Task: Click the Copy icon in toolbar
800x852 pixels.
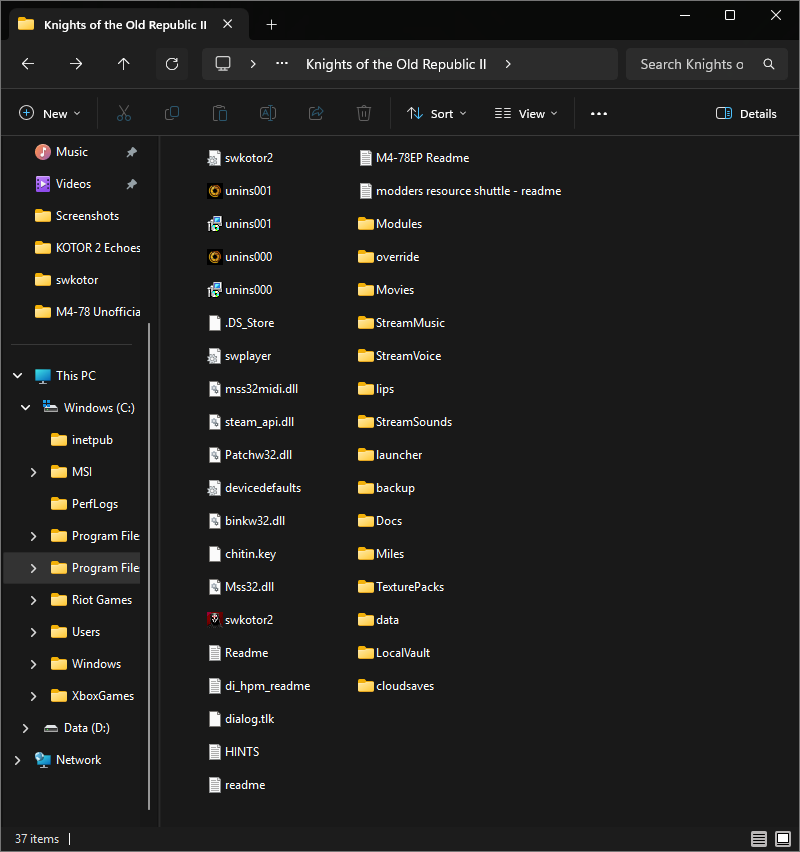Action: point(172,114)
